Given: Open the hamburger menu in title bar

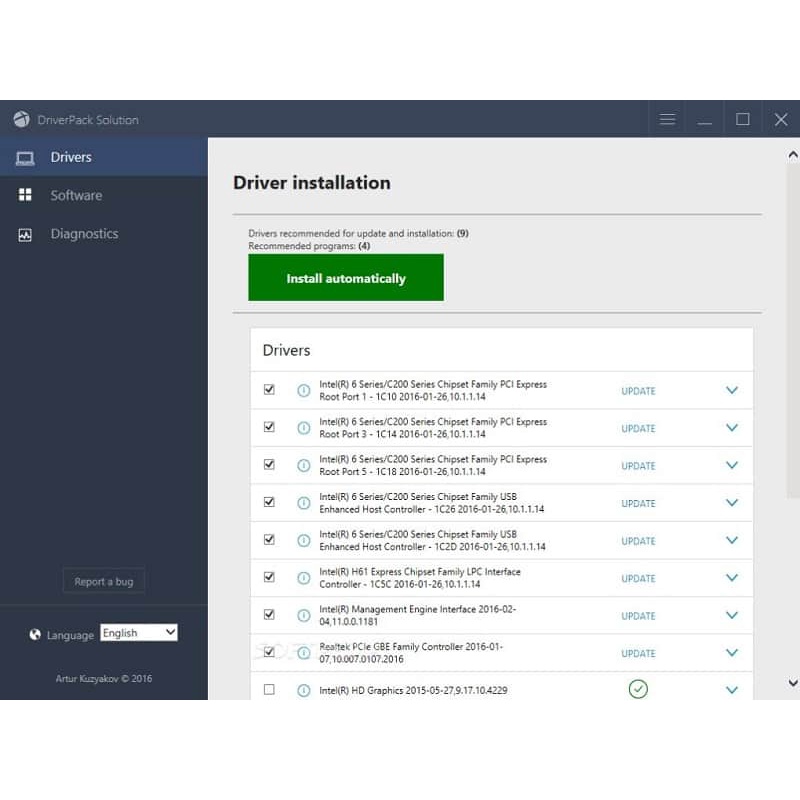Looking at the screenshot, I should [x=668, y=120].
